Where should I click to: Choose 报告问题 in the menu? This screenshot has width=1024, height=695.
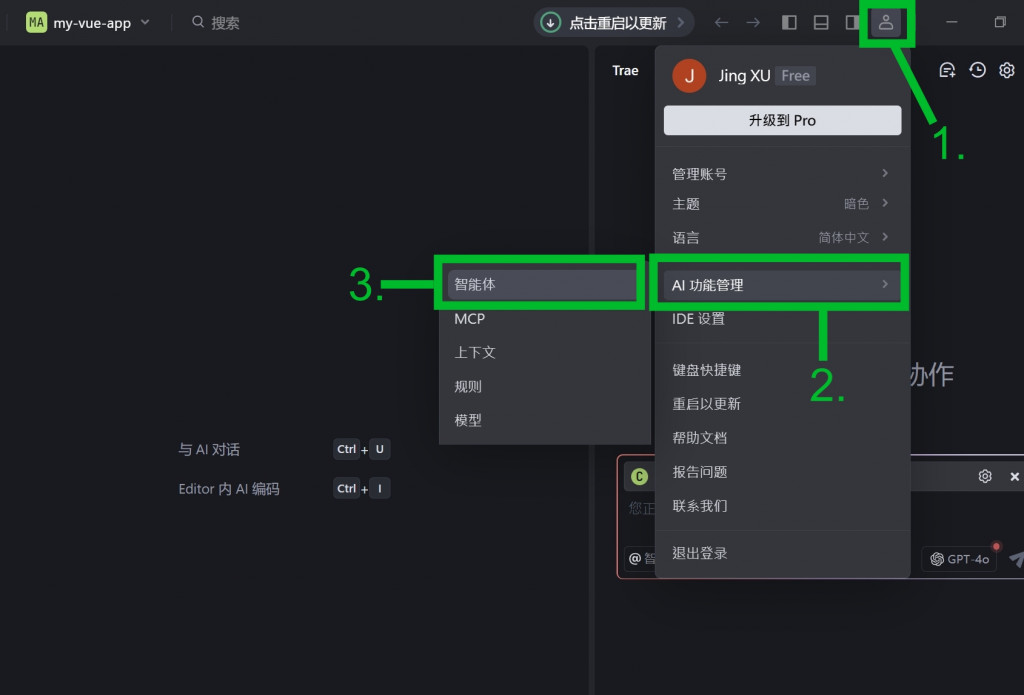pyautogui.click(x=782, y=472)
